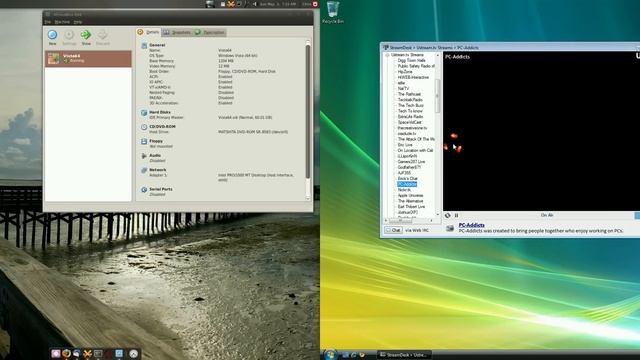This screenshot has height=360, width=640.
Task: Select Digg Town Halls stream
Action: 411,60
